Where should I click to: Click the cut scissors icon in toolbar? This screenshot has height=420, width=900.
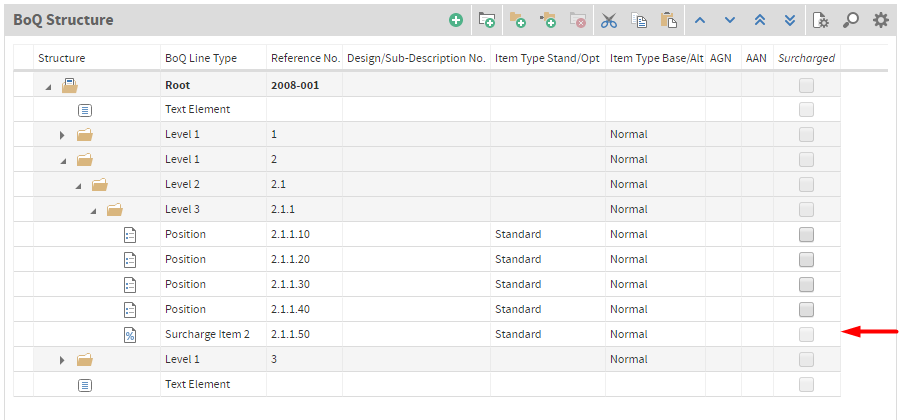(x=608, y=21)
